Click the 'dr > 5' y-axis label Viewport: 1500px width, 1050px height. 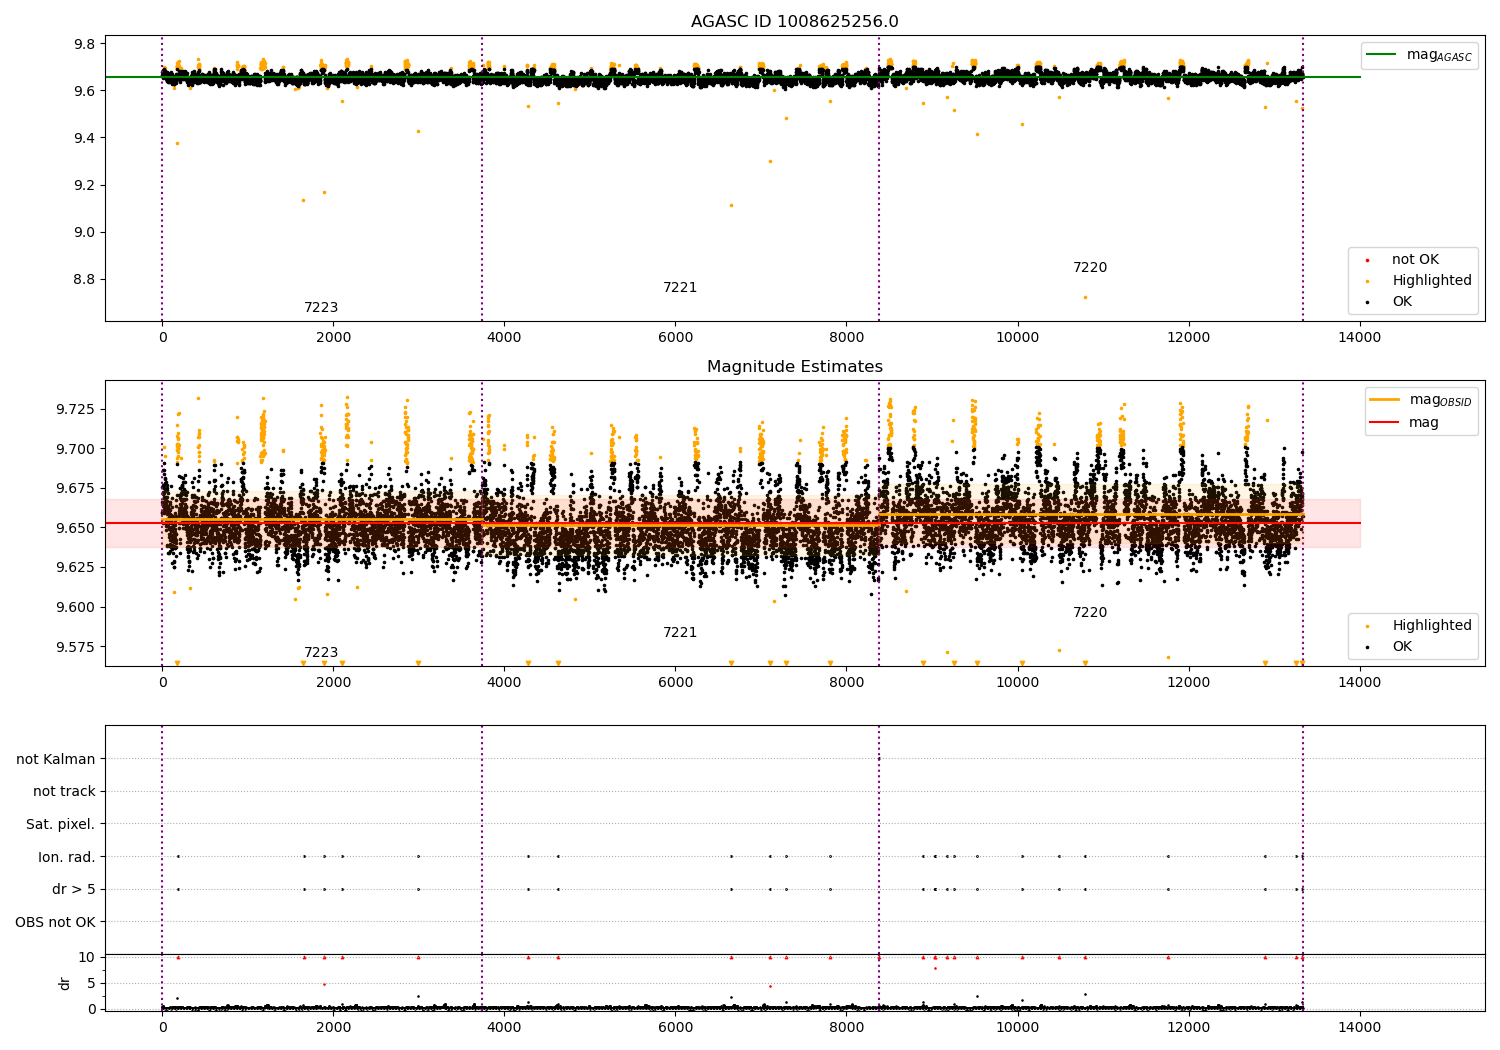click(x=74, y=889)
